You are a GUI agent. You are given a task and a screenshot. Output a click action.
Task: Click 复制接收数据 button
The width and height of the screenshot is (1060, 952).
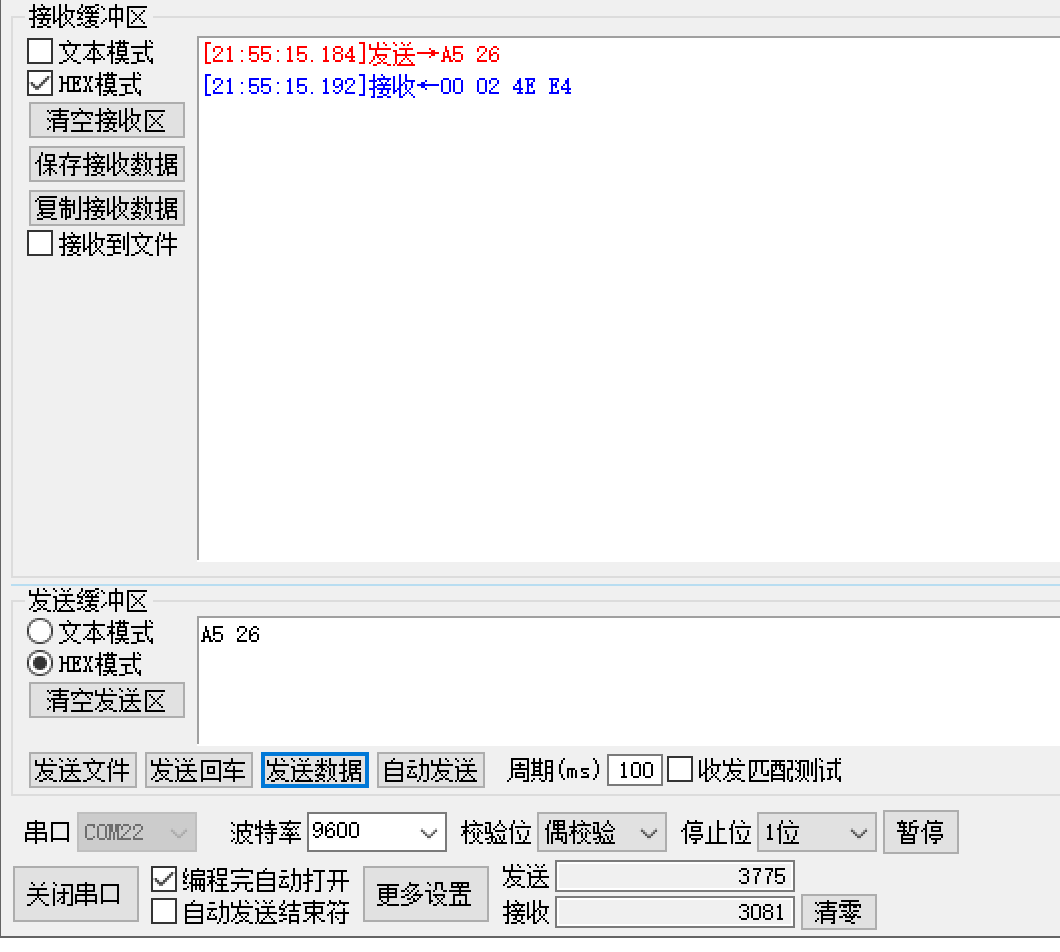pos(106,208)
